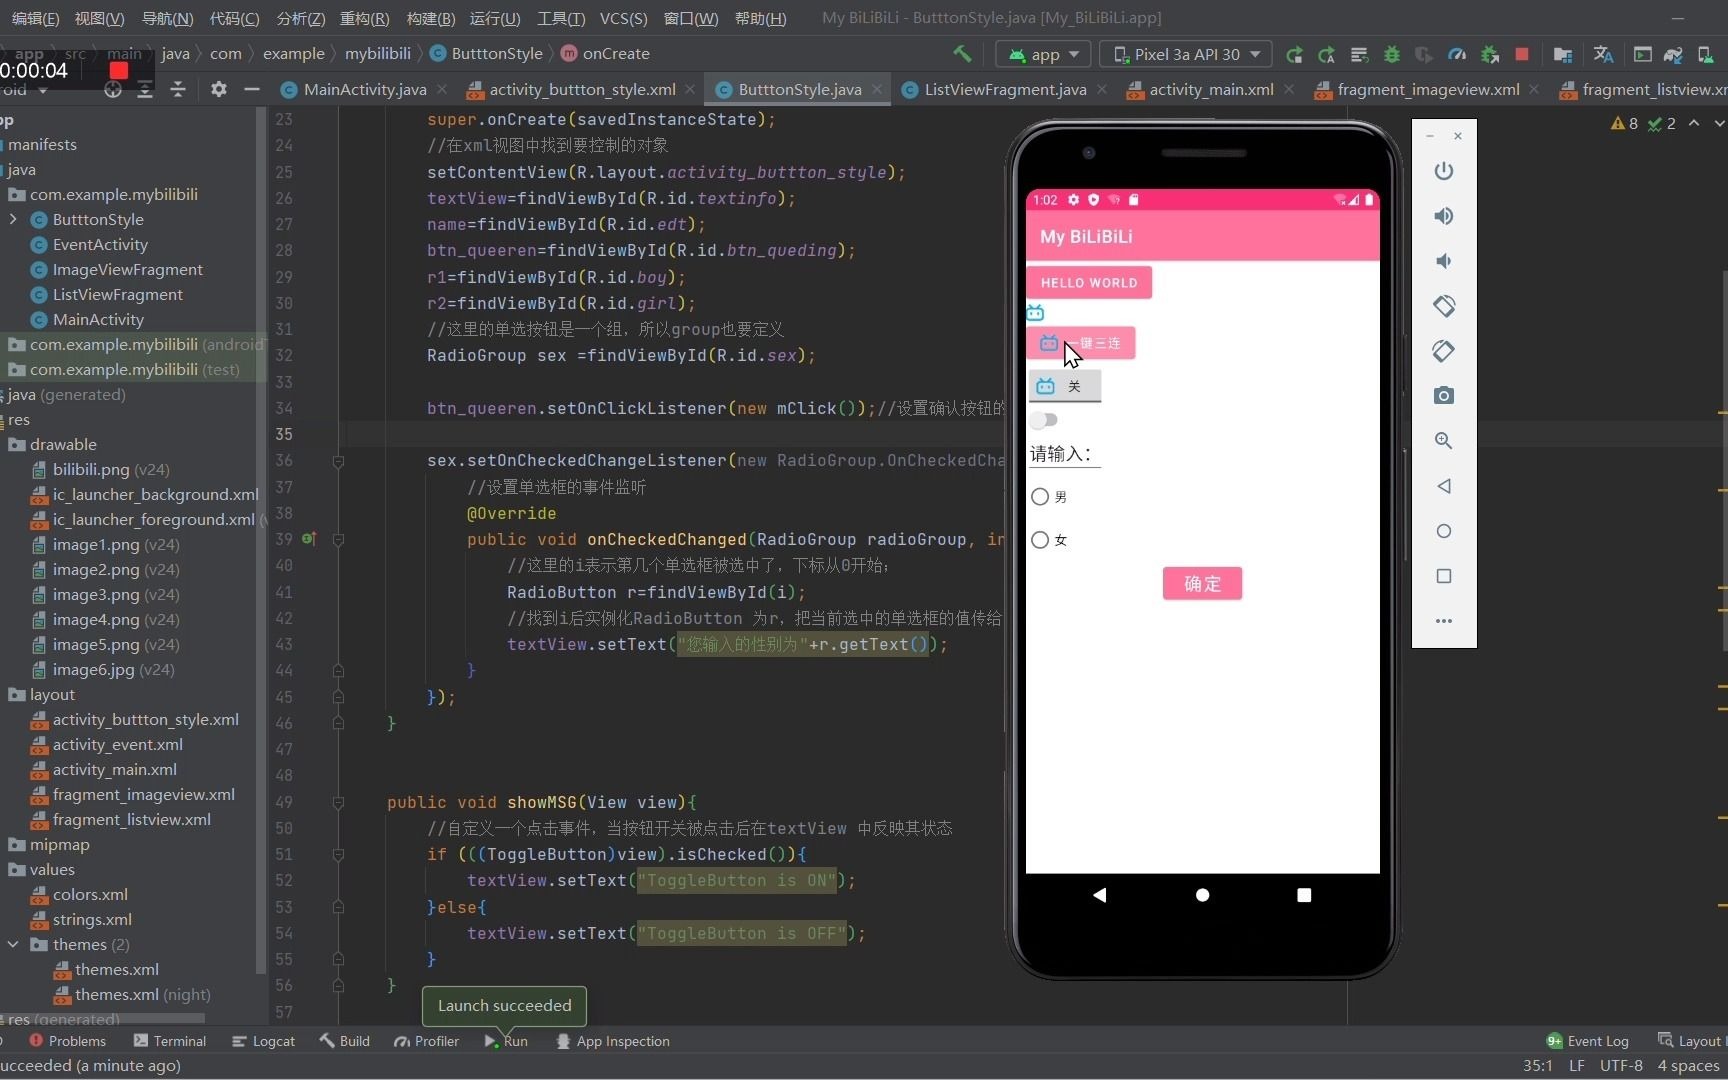
Task: Select the 男 radio button in the app
Action: pos(1040,497)
